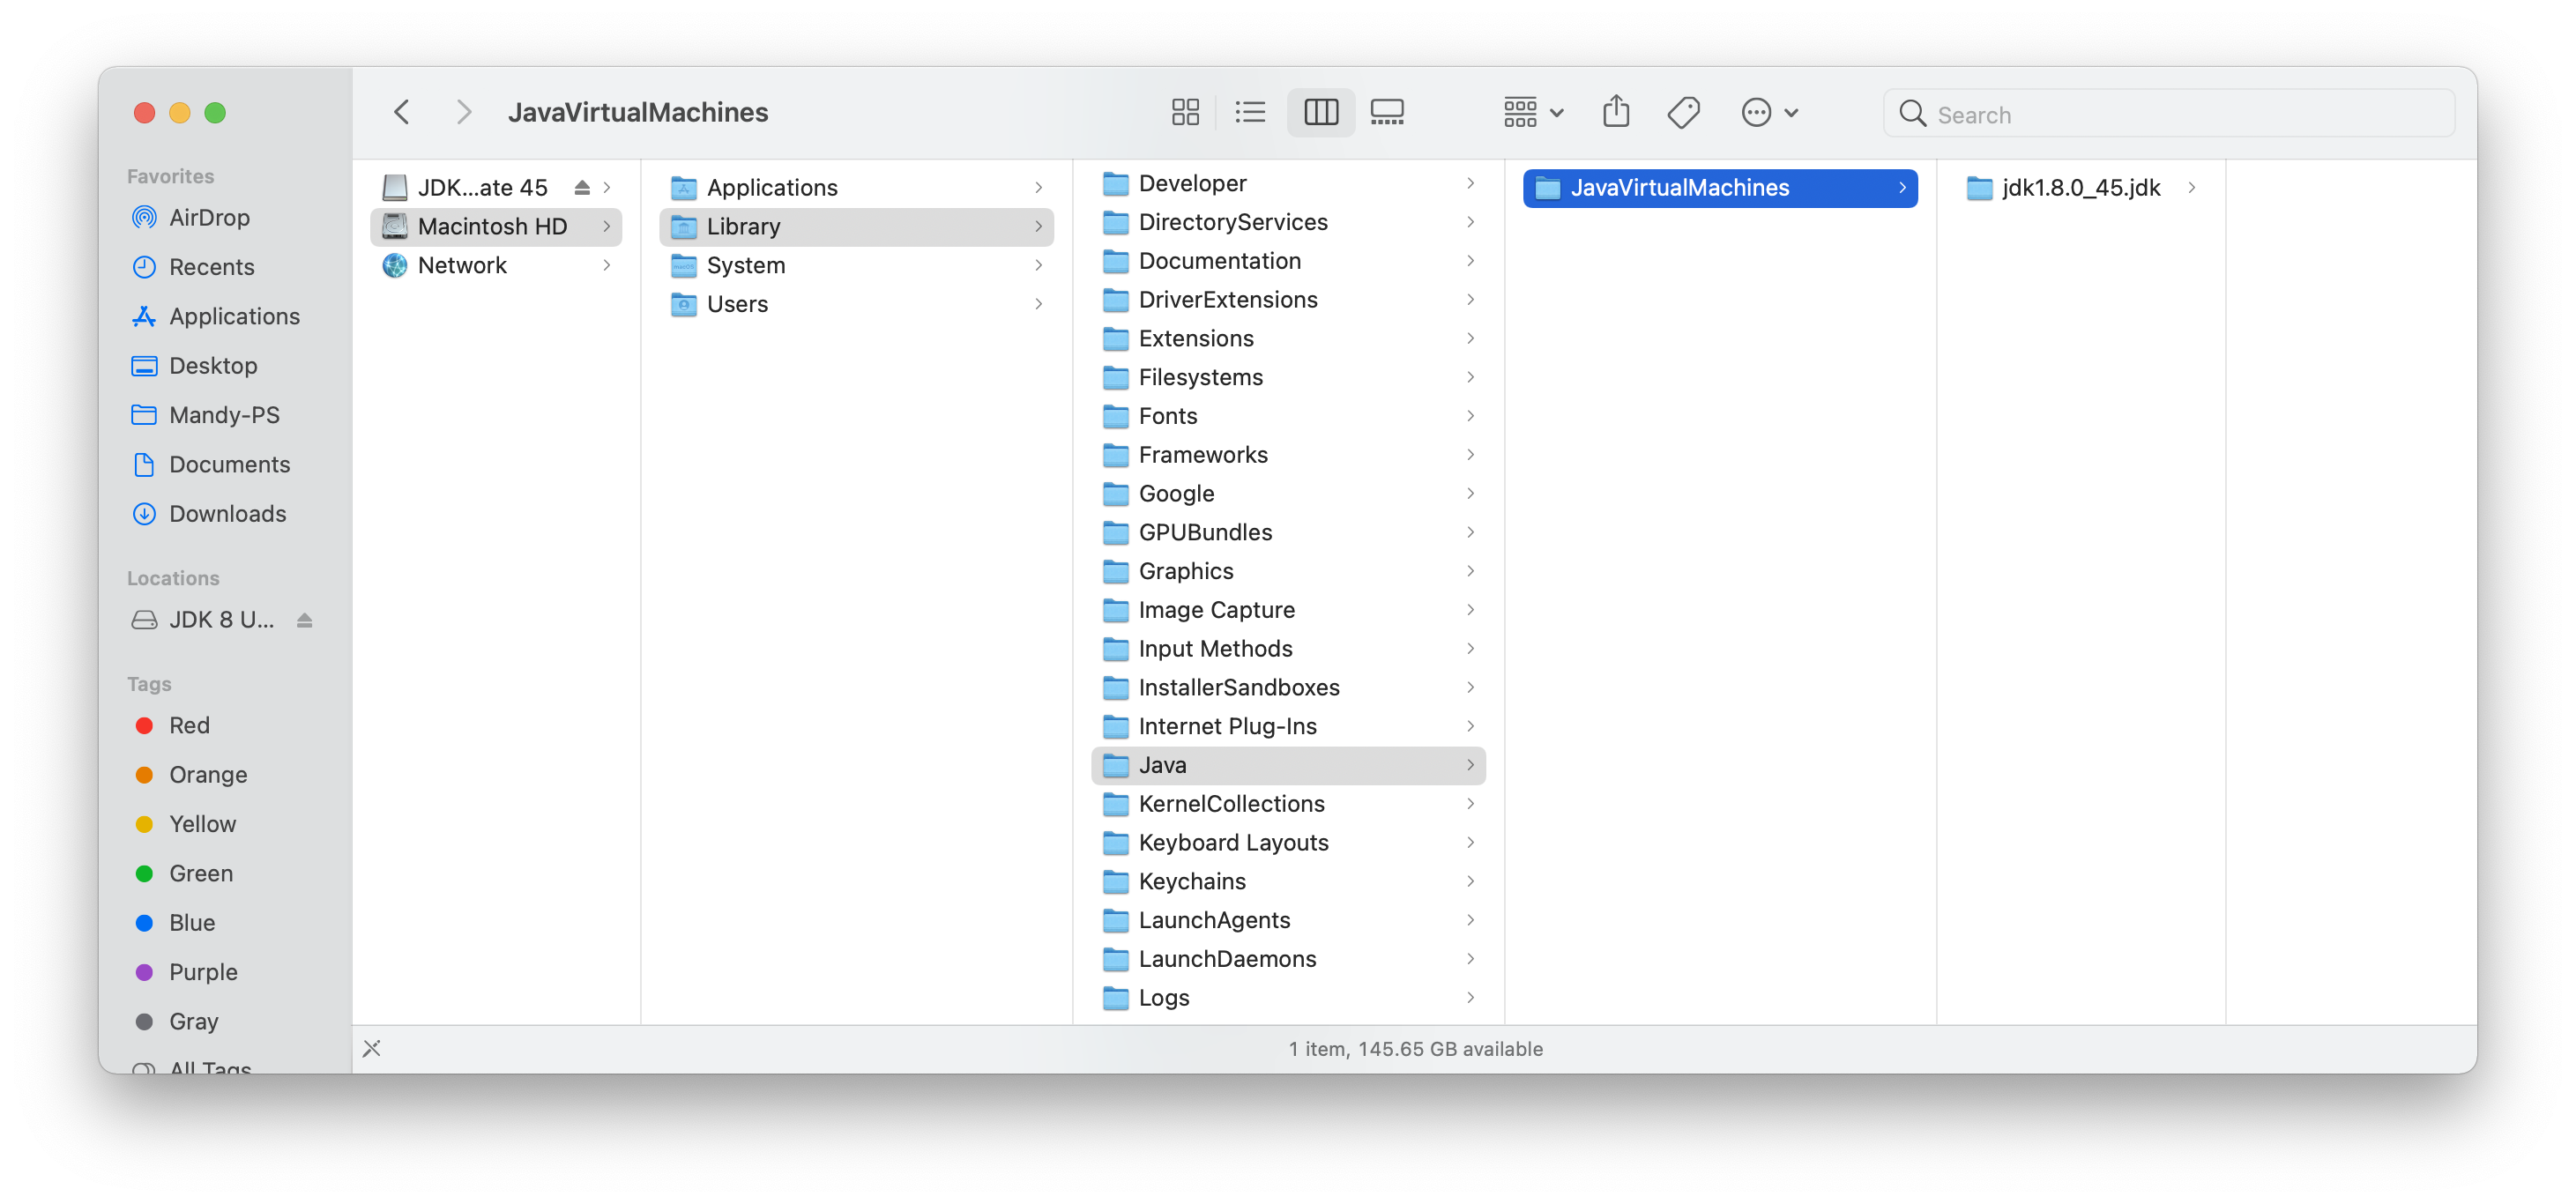
Task: Select the Documentation folder
Action: 1288,261
